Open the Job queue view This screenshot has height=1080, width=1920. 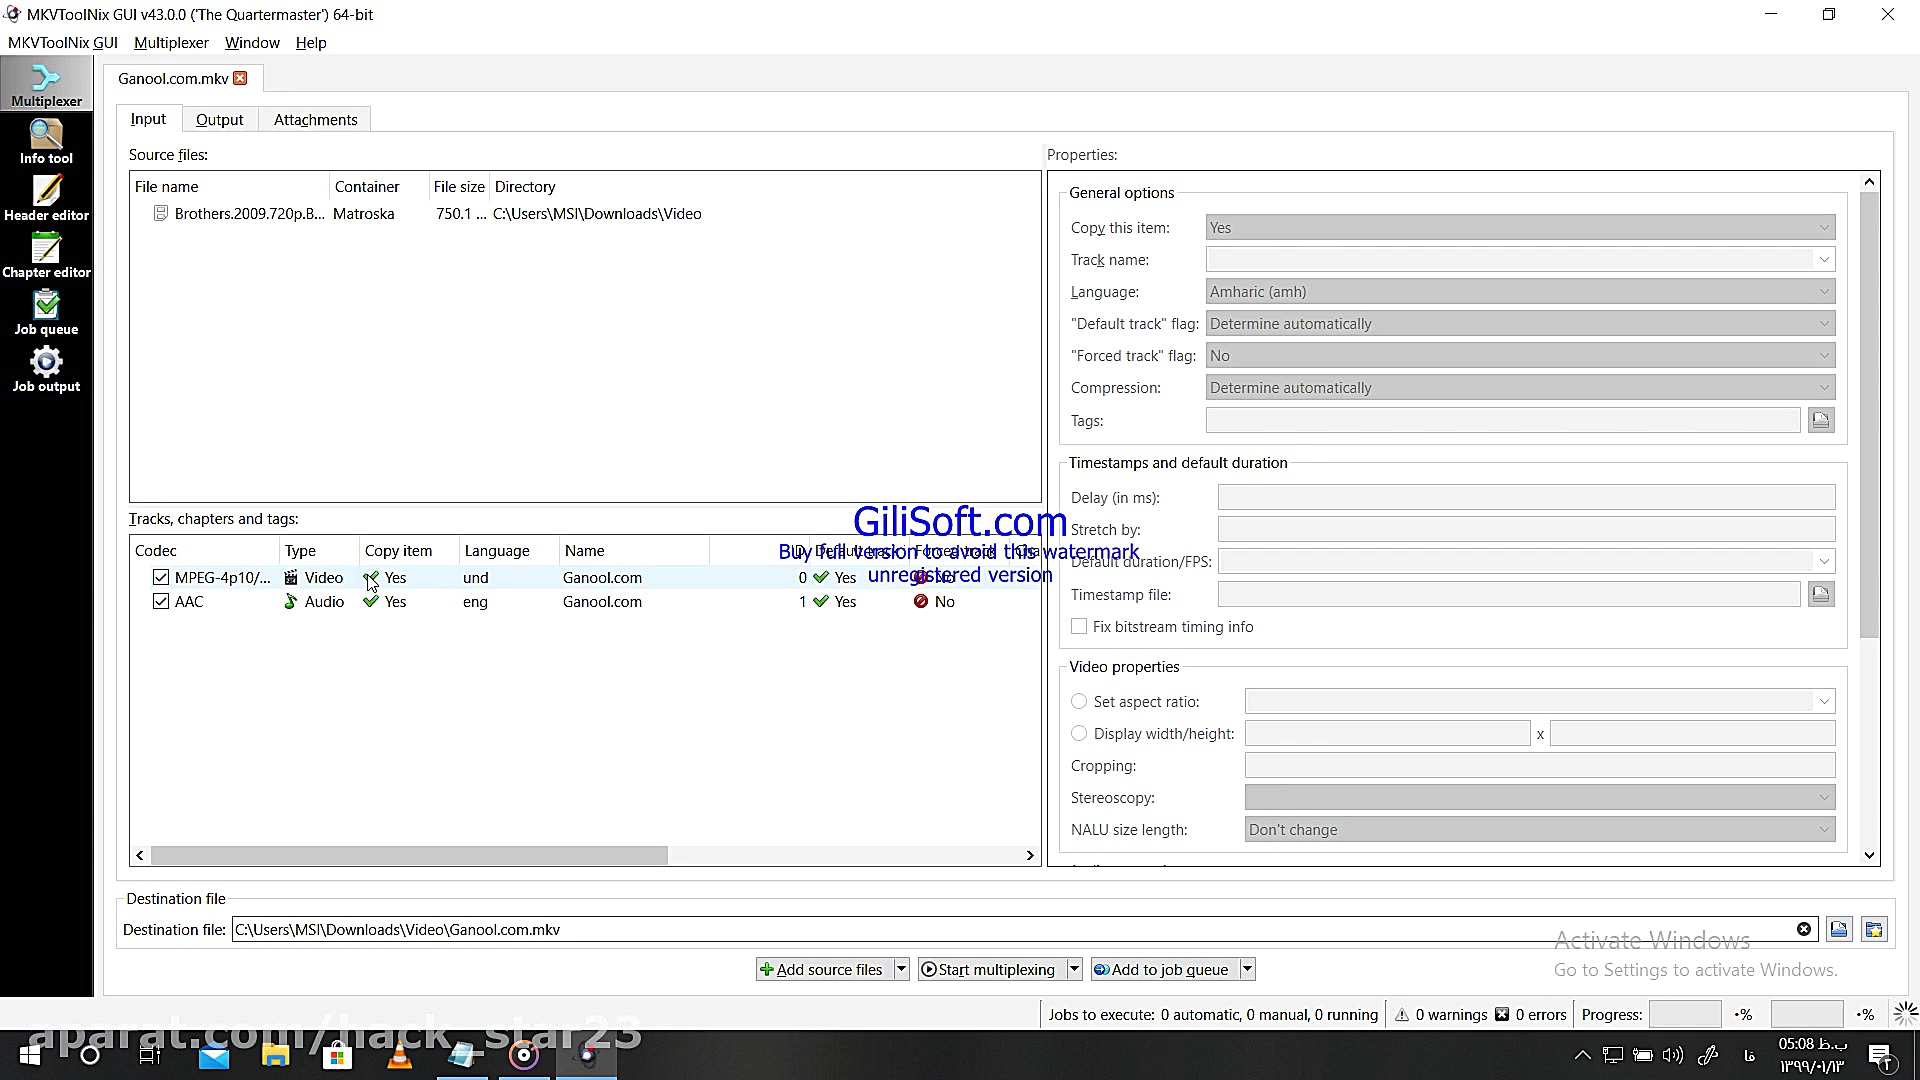click(46, 312)
